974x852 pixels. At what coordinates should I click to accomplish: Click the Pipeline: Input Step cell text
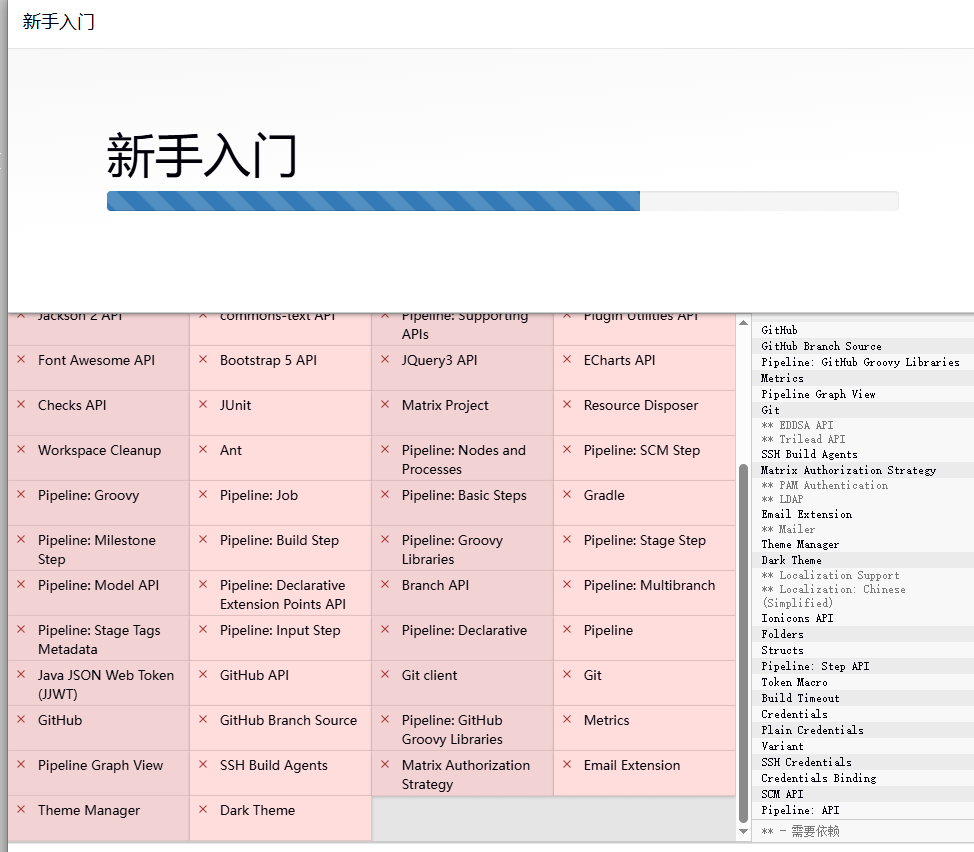(x=280, y=630)
